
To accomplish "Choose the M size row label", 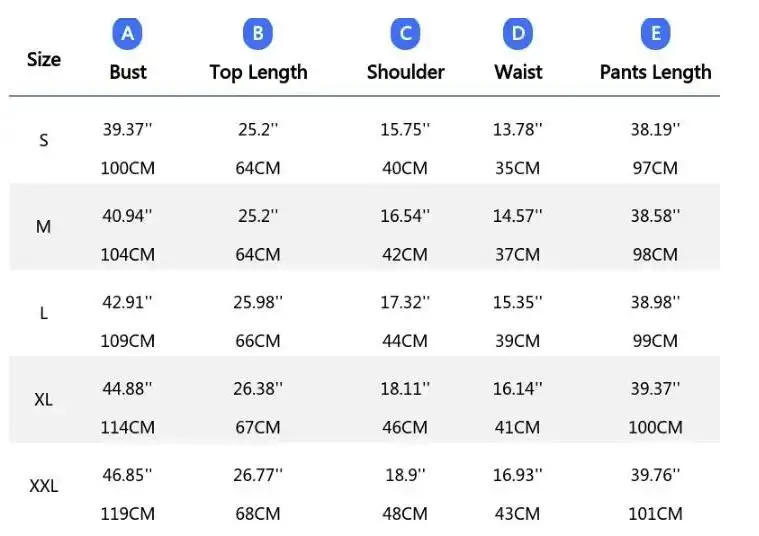I will (44, 227).
